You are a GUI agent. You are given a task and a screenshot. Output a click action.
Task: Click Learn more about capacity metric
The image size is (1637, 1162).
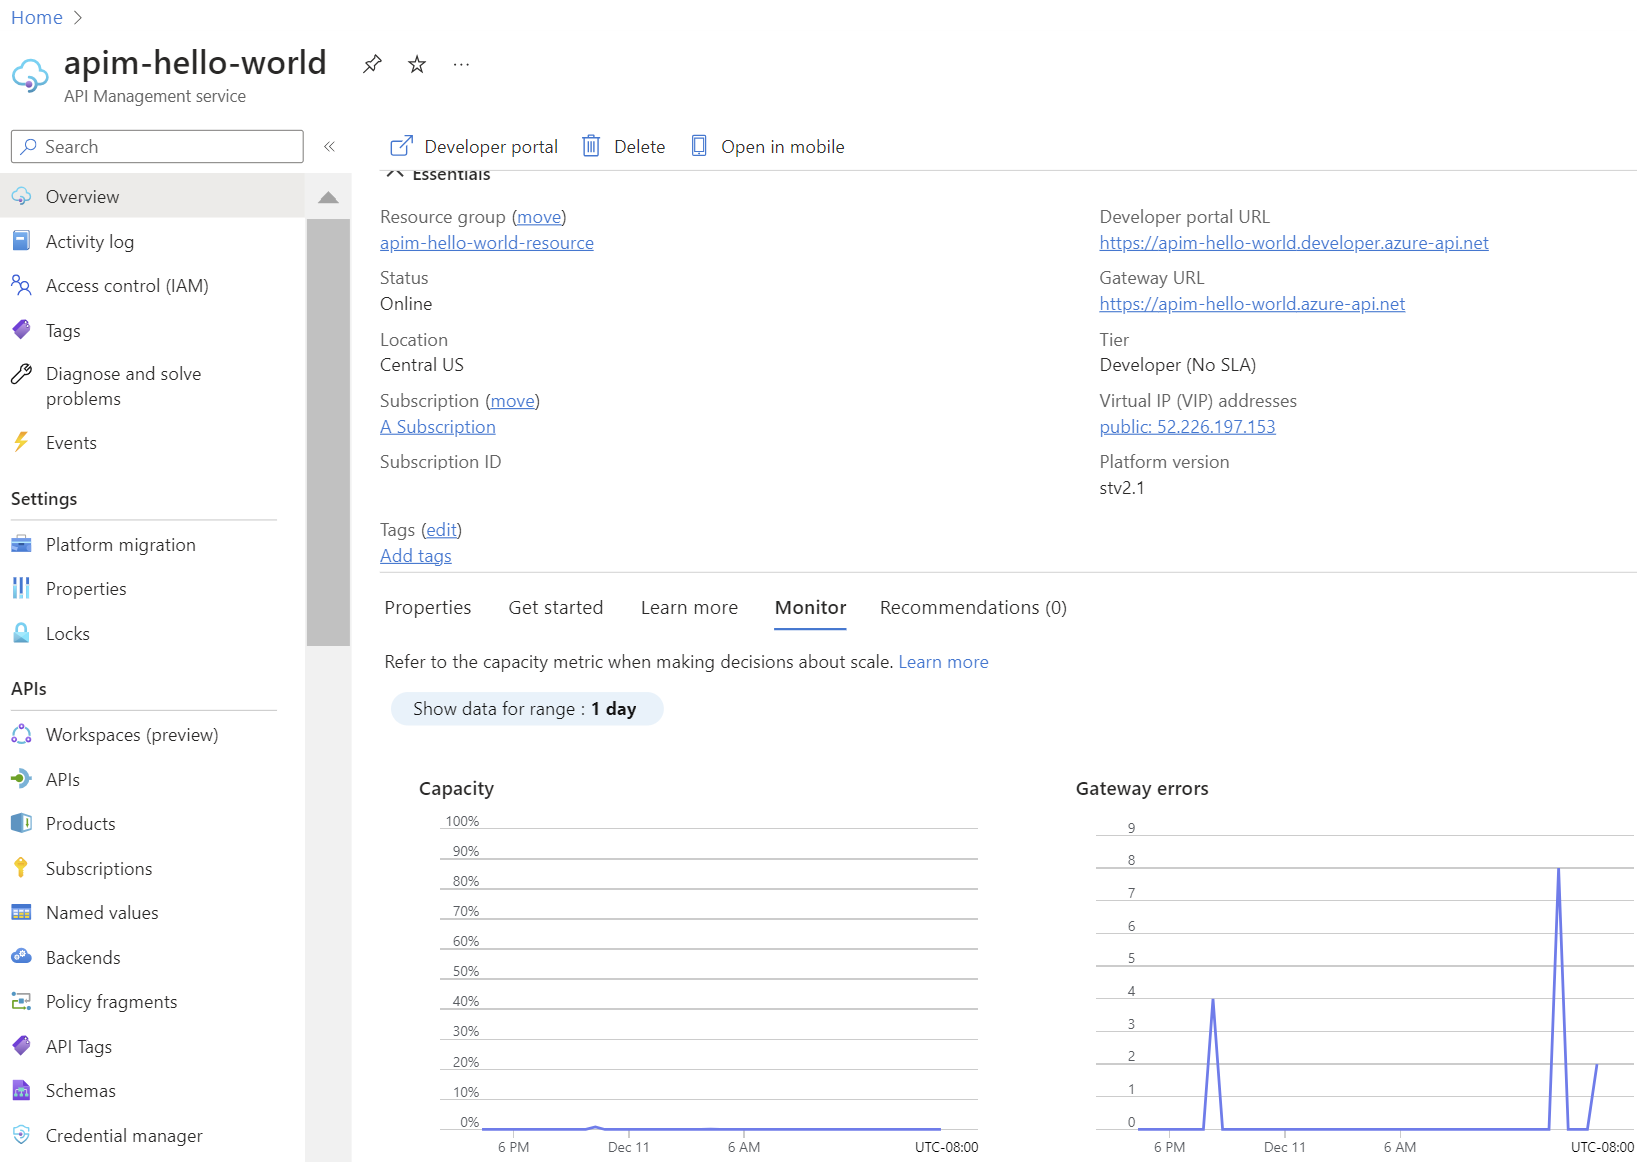(943, 662)
